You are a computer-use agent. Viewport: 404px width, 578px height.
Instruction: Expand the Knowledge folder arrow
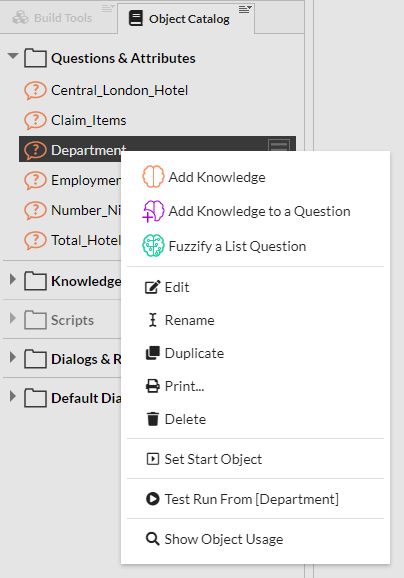tap(13, 279)
